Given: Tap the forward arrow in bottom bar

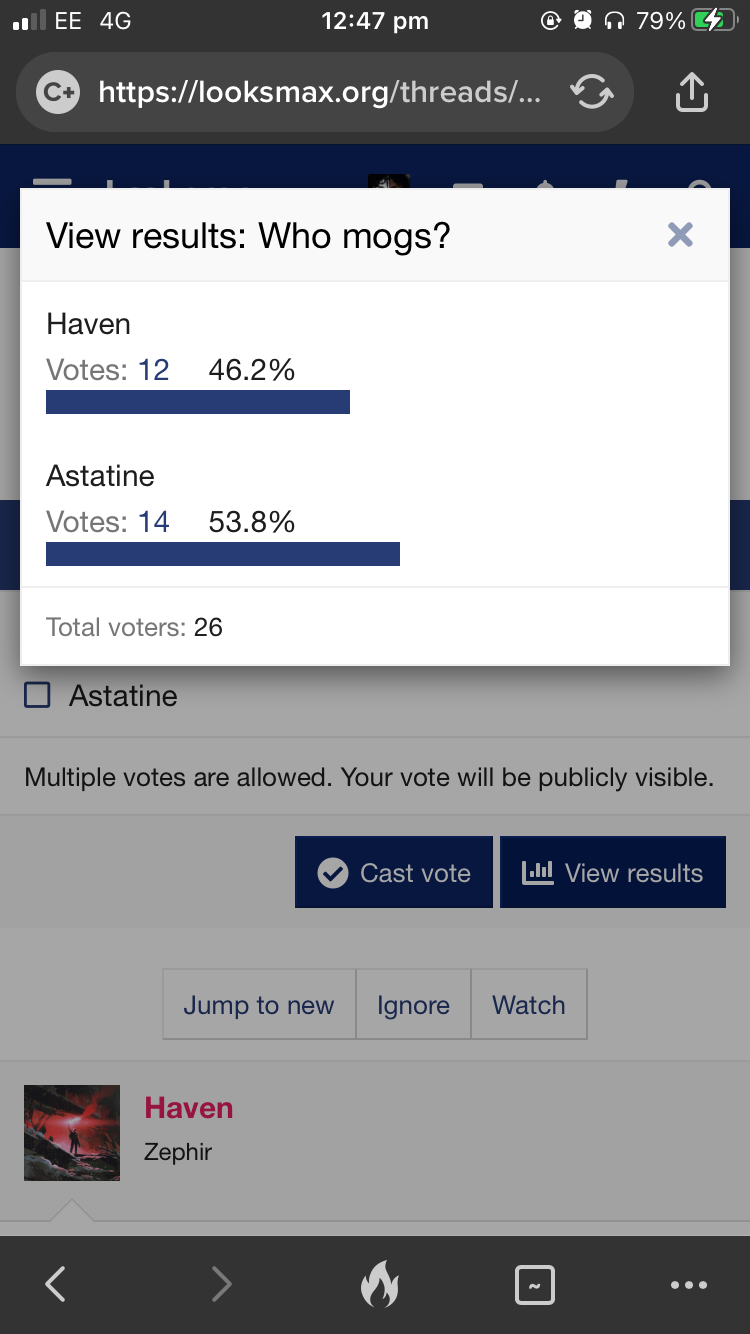Looking at the screenshot, I should pyautogui.click(x=221, y=1284).
